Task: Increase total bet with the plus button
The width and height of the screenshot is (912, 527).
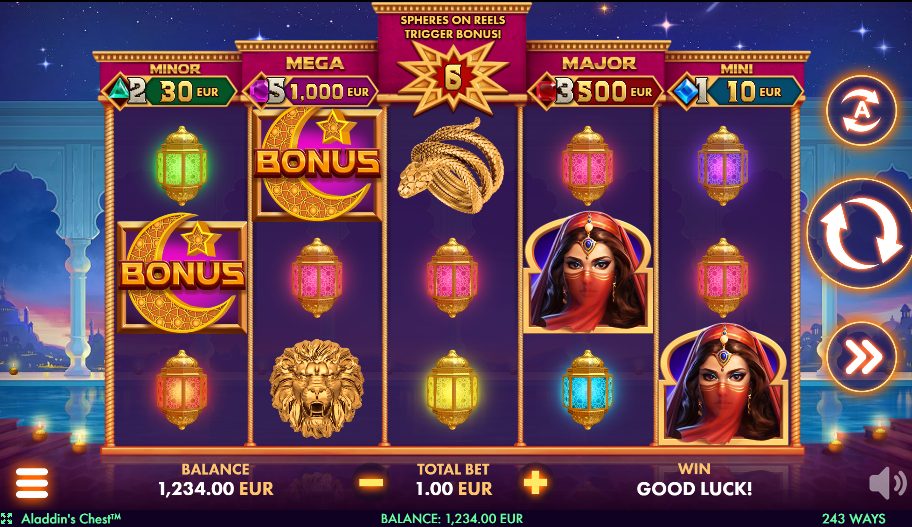Action: pos(535,482)
